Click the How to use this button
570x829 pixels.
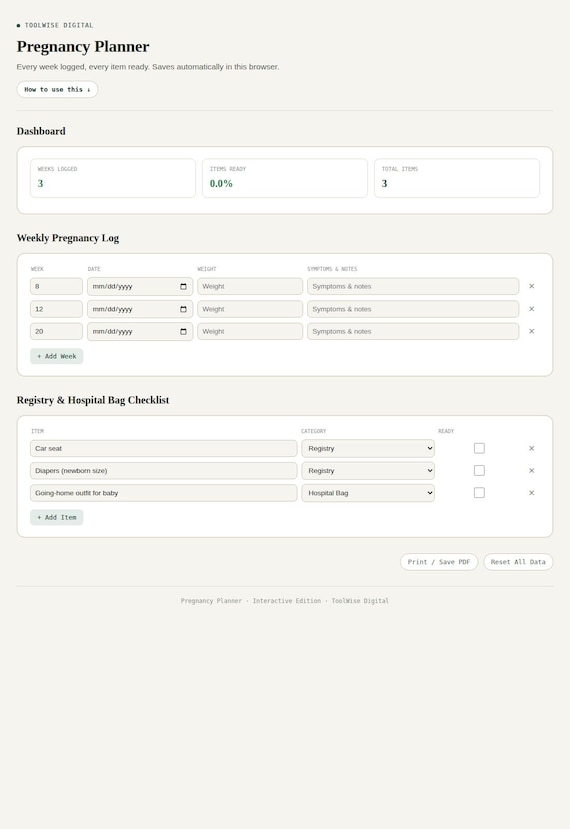(57, 89)
